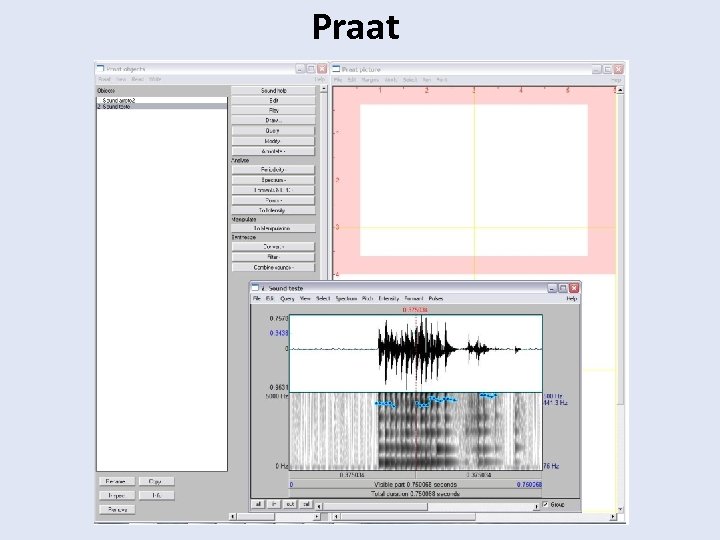
Task: Open Help menu in Sound teste editor
Action: tap(571, 298)
